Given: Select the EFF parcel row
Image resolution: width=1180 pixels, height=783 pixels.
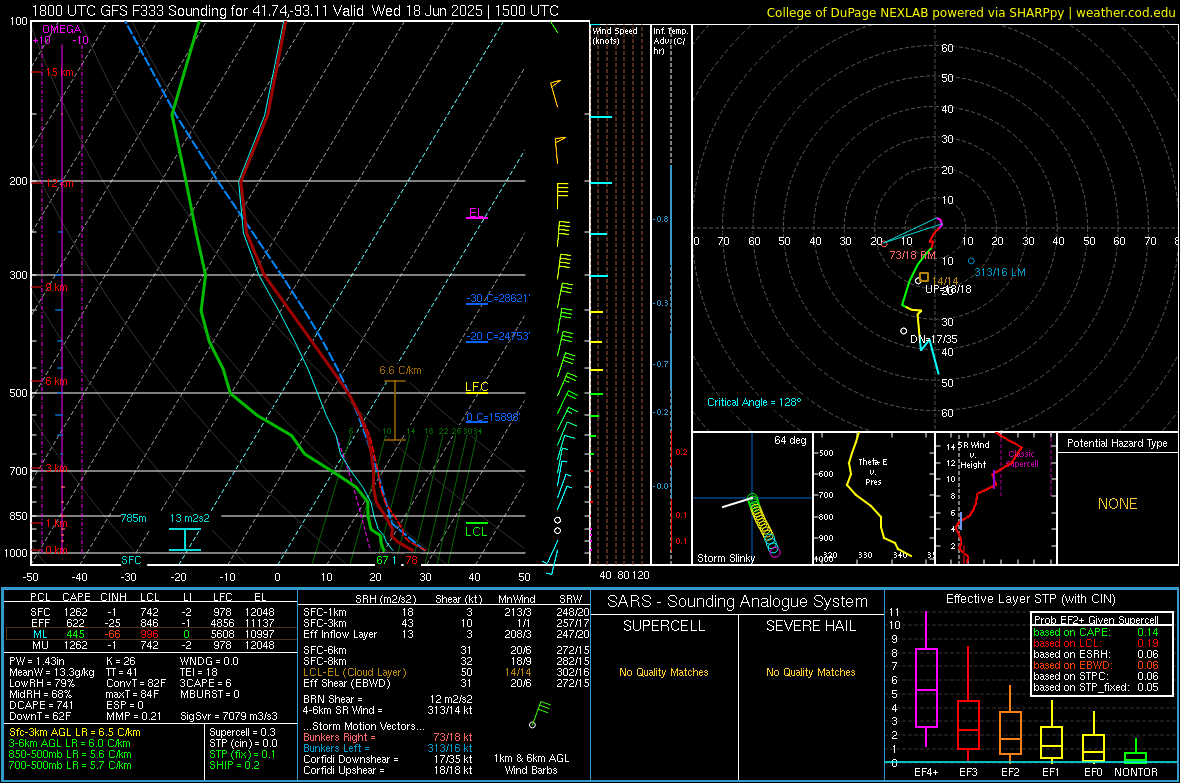Looking at the screenshot, I should [151, 623].
